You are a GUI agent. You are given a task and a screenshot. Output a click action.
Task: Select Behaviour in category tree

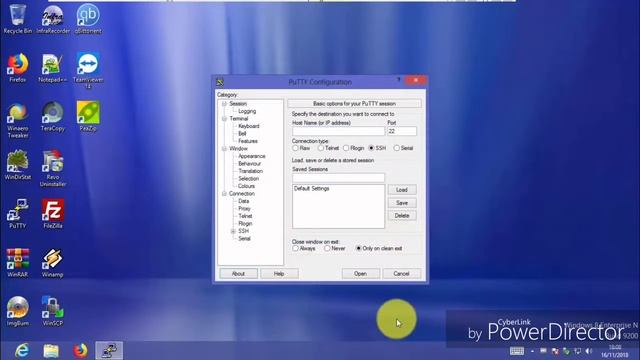click(249, 164)
